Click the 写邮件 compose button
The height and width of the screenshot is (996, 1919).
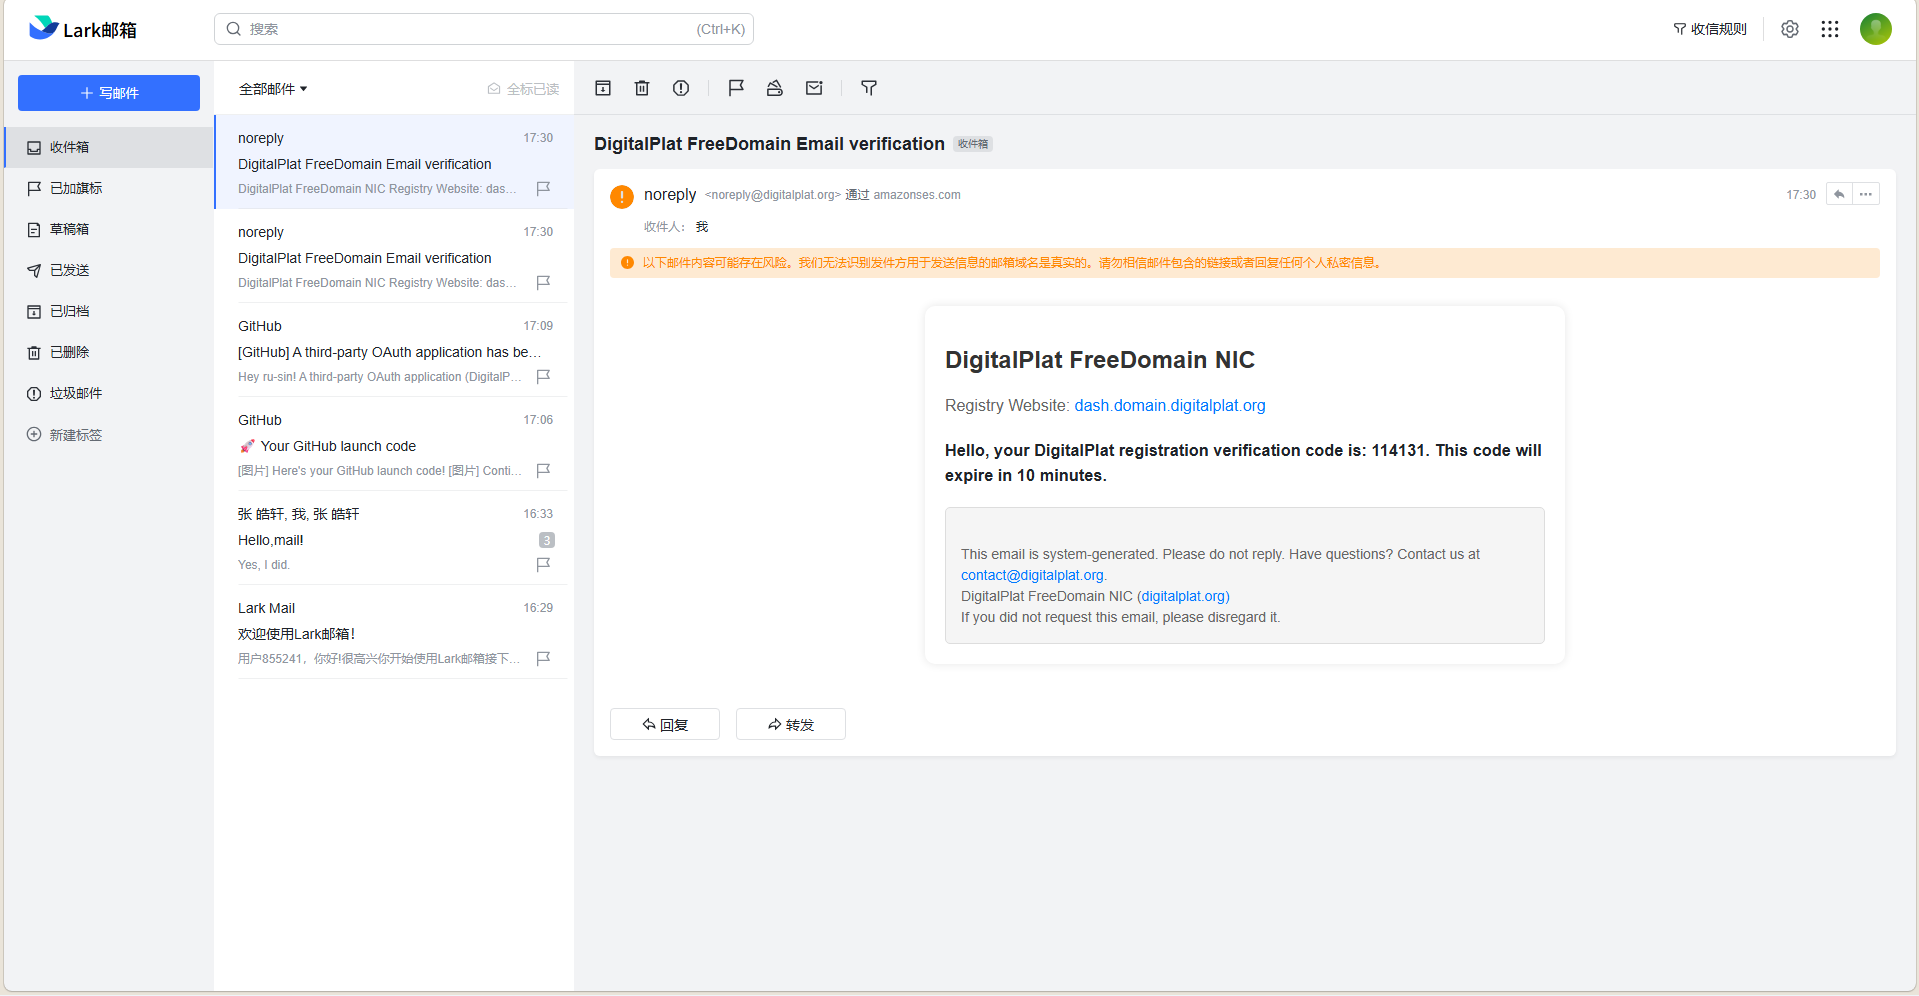point(109,93)
